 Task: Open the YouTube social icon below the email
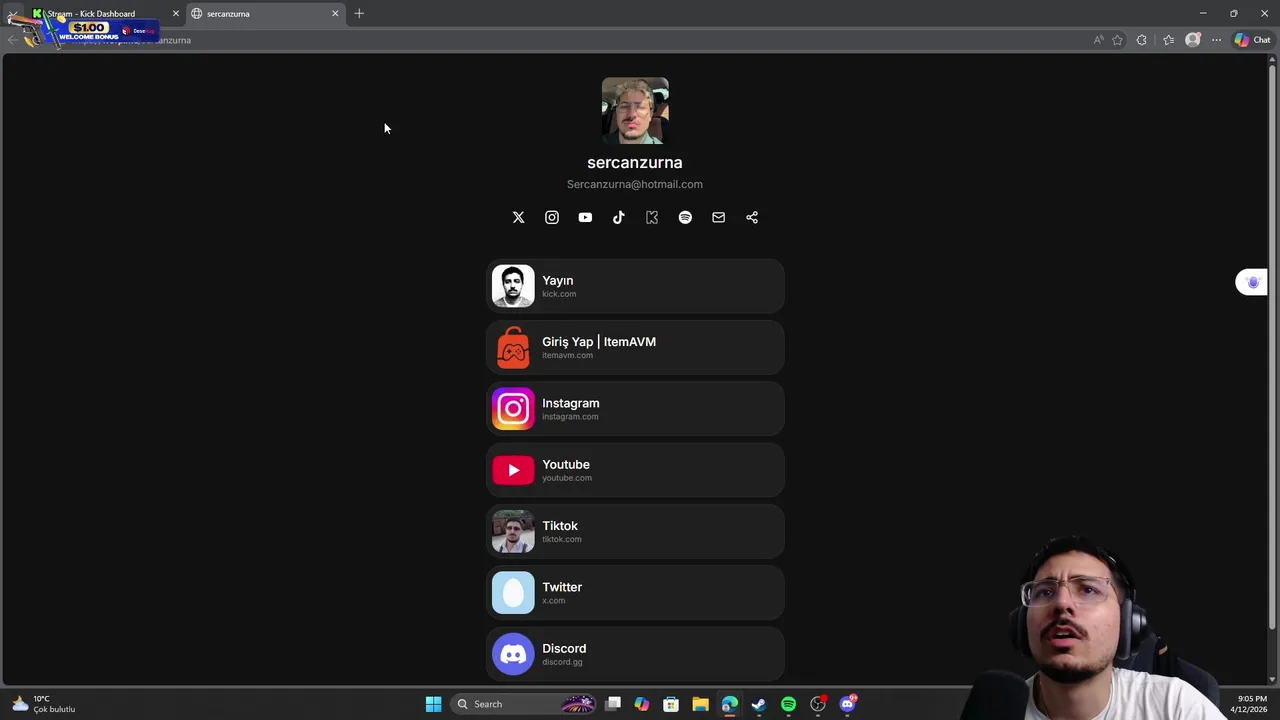[x=585, y=217]
